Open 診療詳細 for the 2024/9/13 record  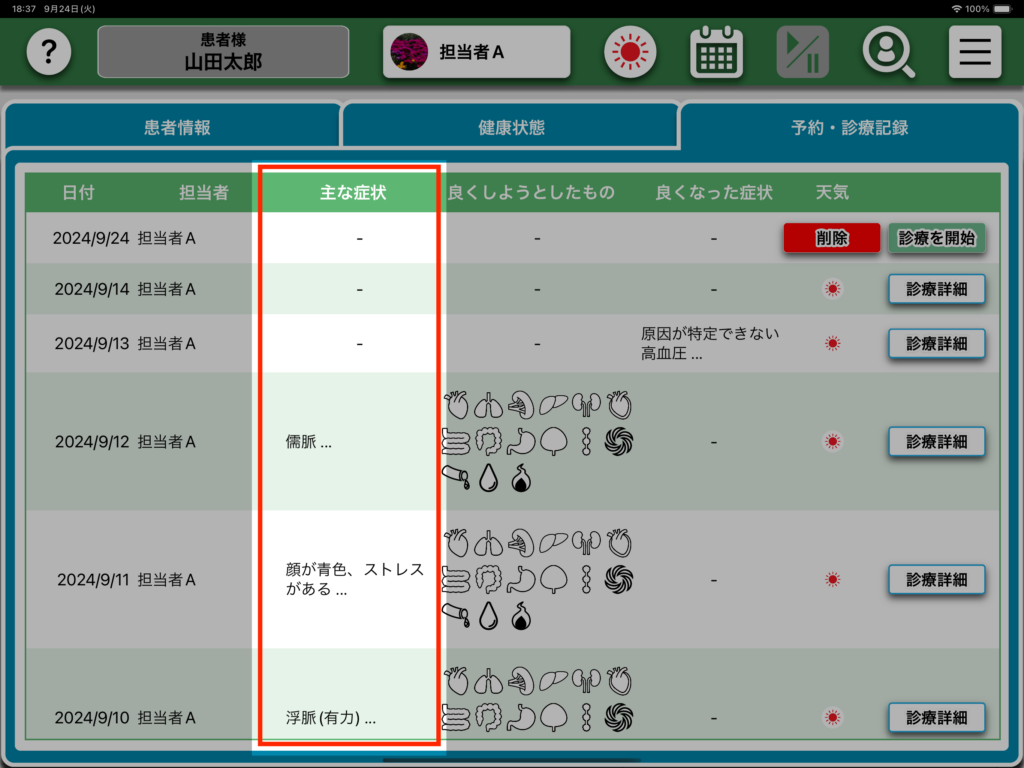pyautogui.click(x=936, y=343)
